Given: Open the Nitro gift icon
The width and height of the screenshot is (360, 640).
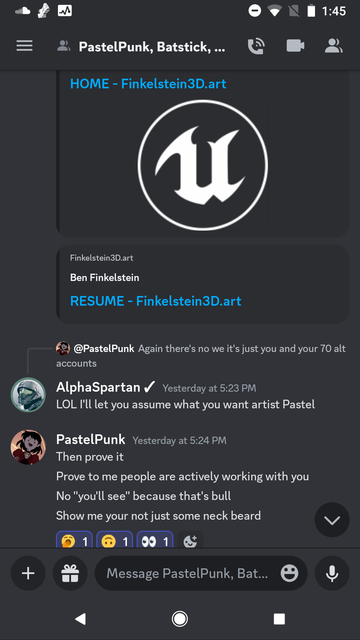Looking at the screenshot, I should click(70, 573).
